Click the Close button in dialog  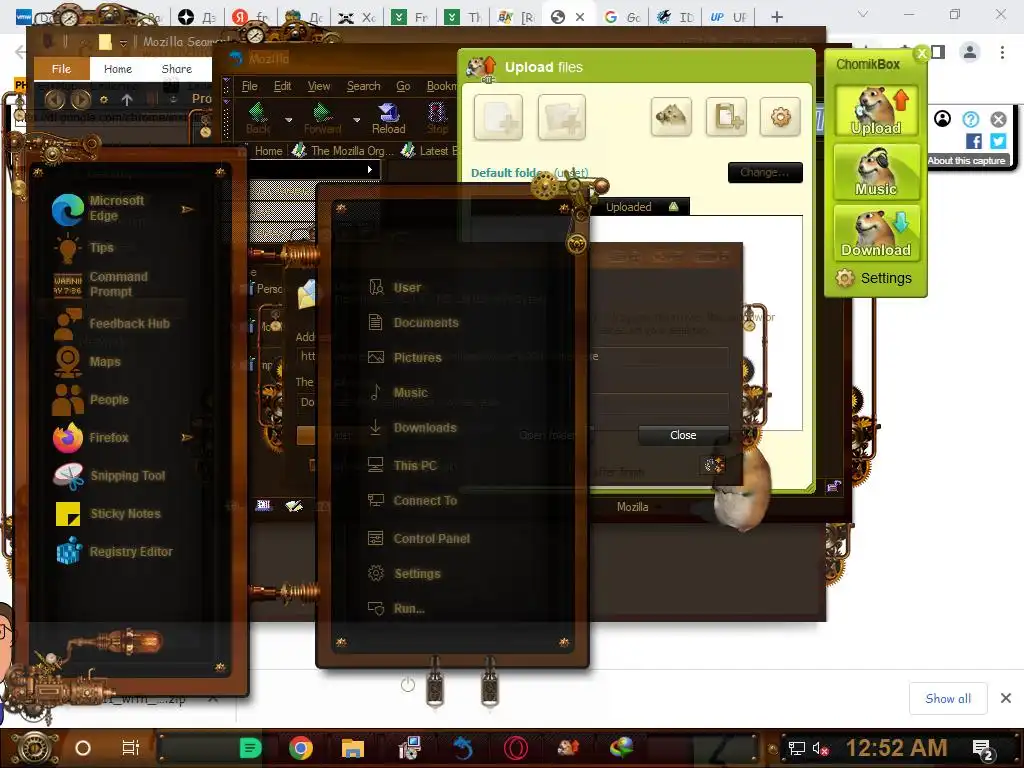tap(683, 435)
